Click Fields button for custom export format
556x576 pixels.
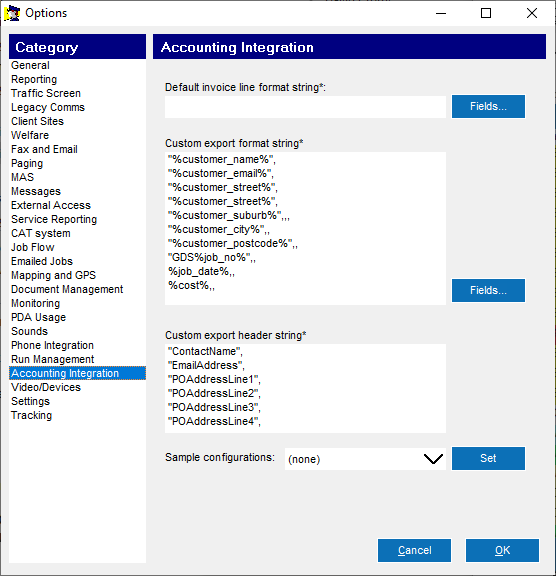pos(488,291)
